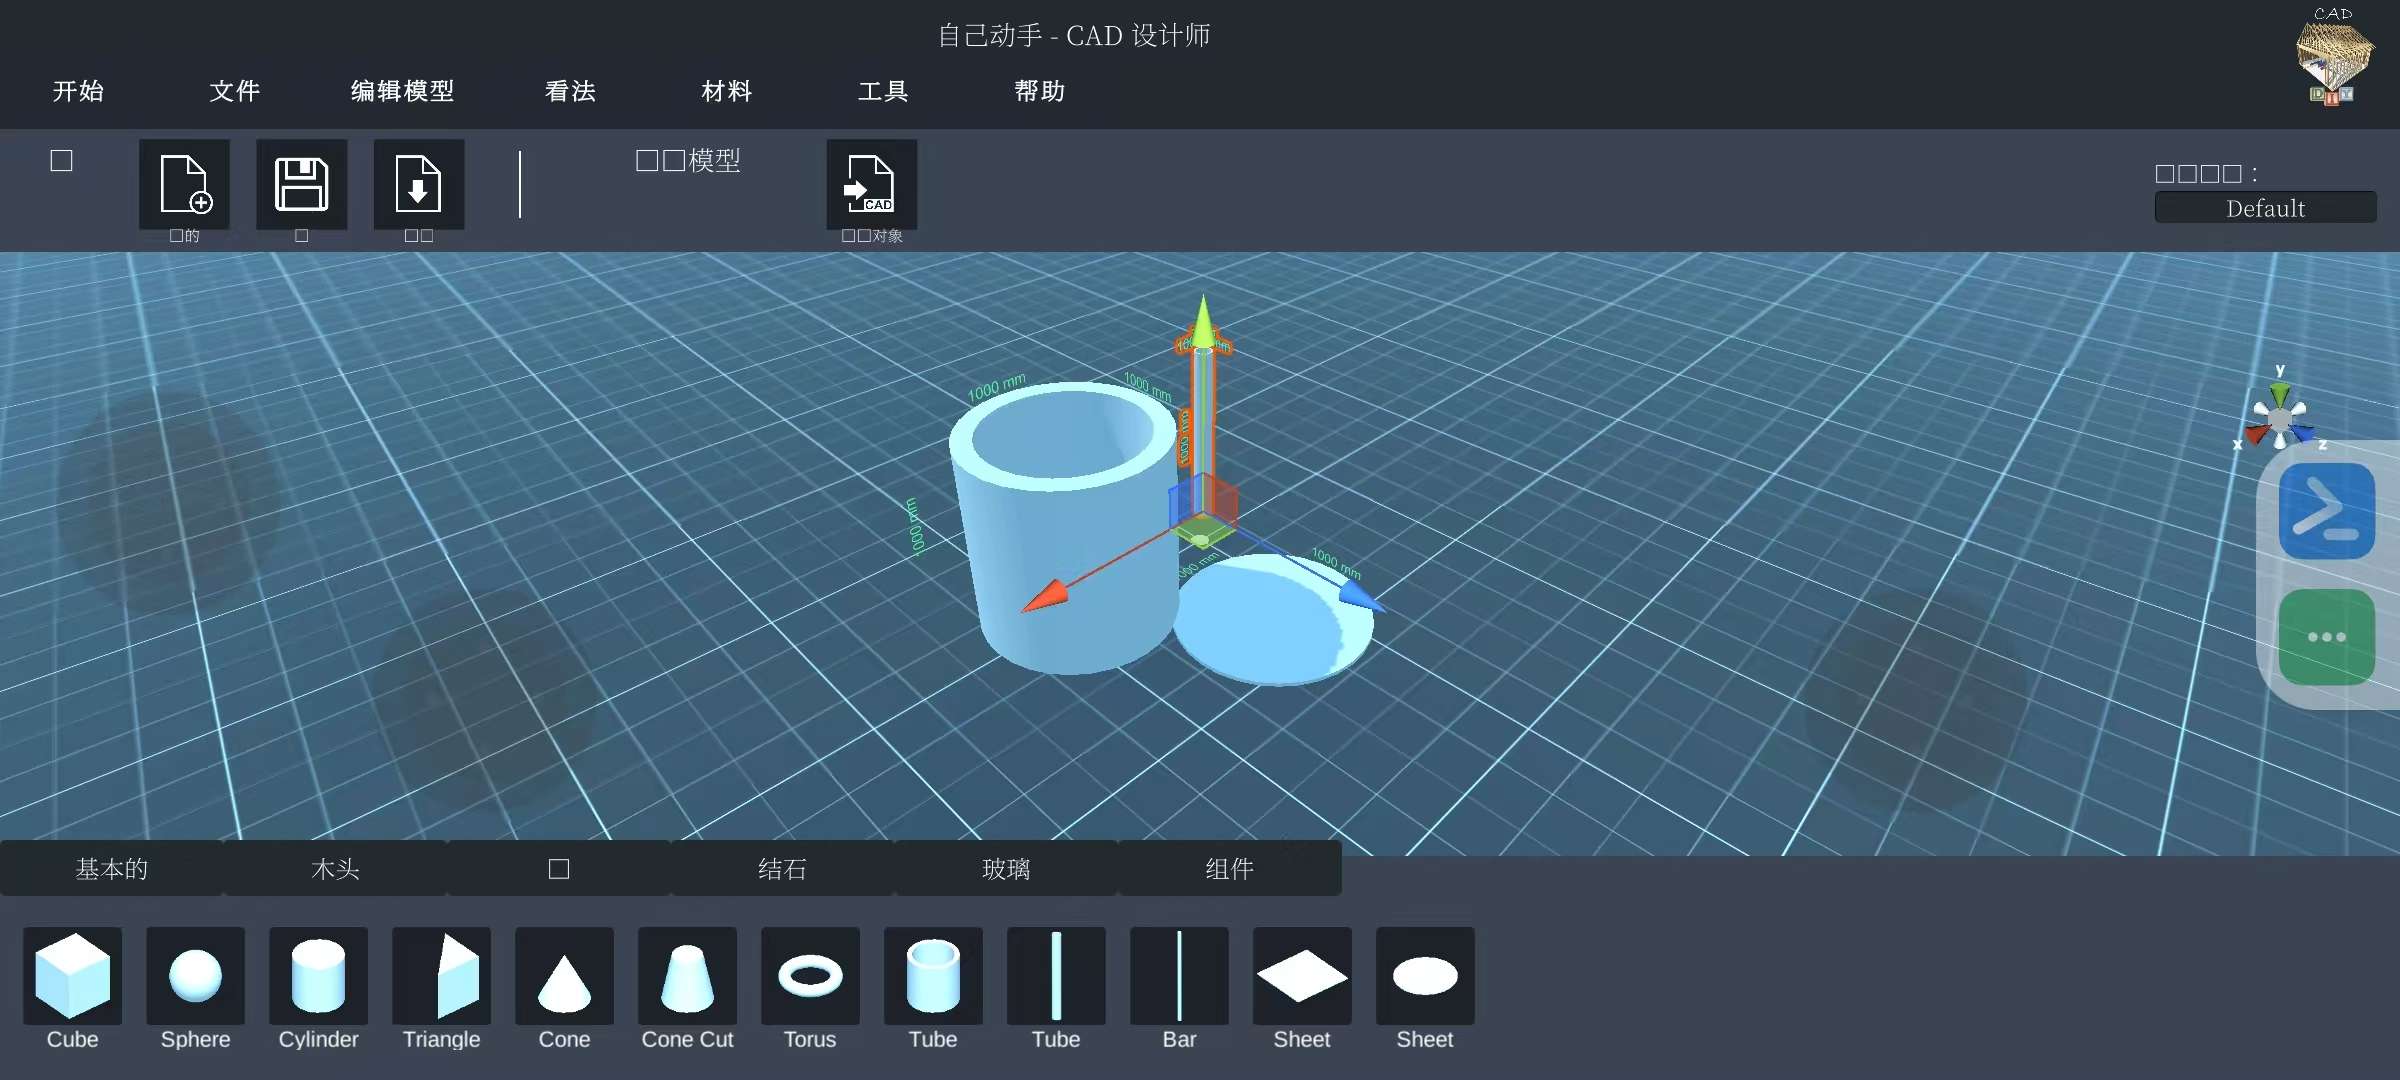The height and width of the screenshot is (1080, 2400).
Task: Insert the square Sheet shape
Action: tap(1302, 975)
